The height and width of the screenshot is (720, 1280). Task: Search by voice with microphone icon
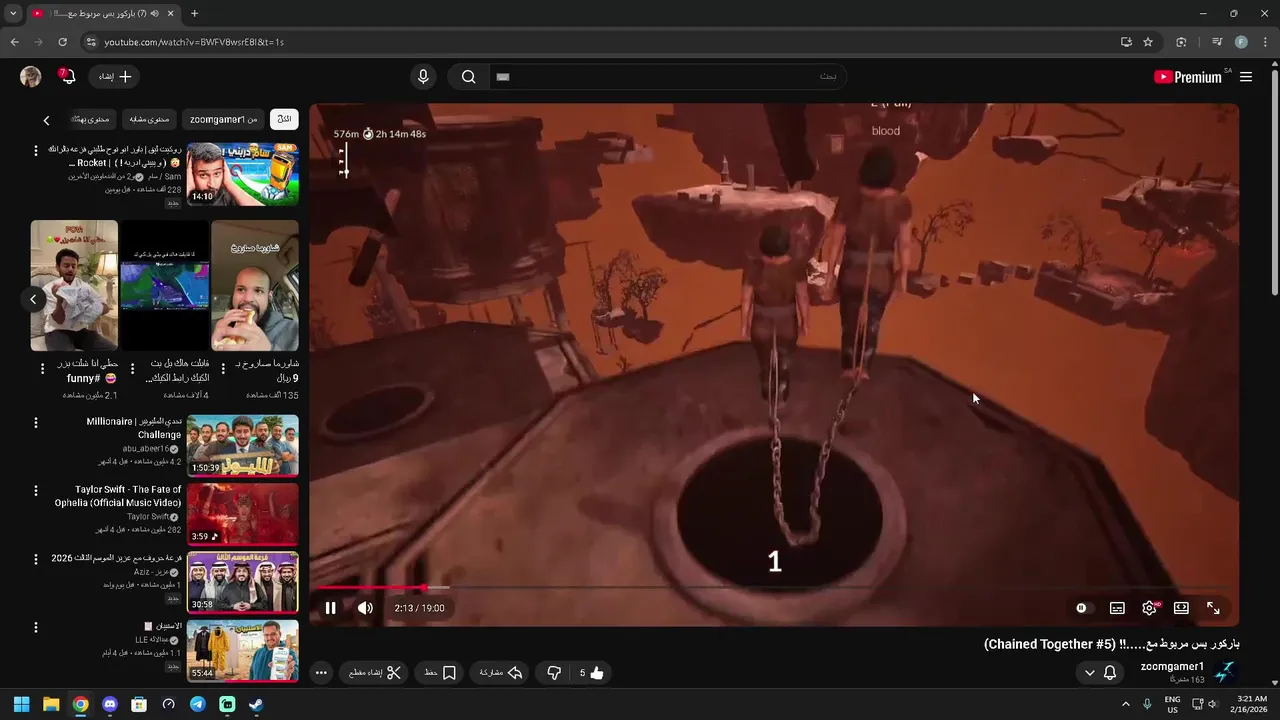[x=423, y=77]
